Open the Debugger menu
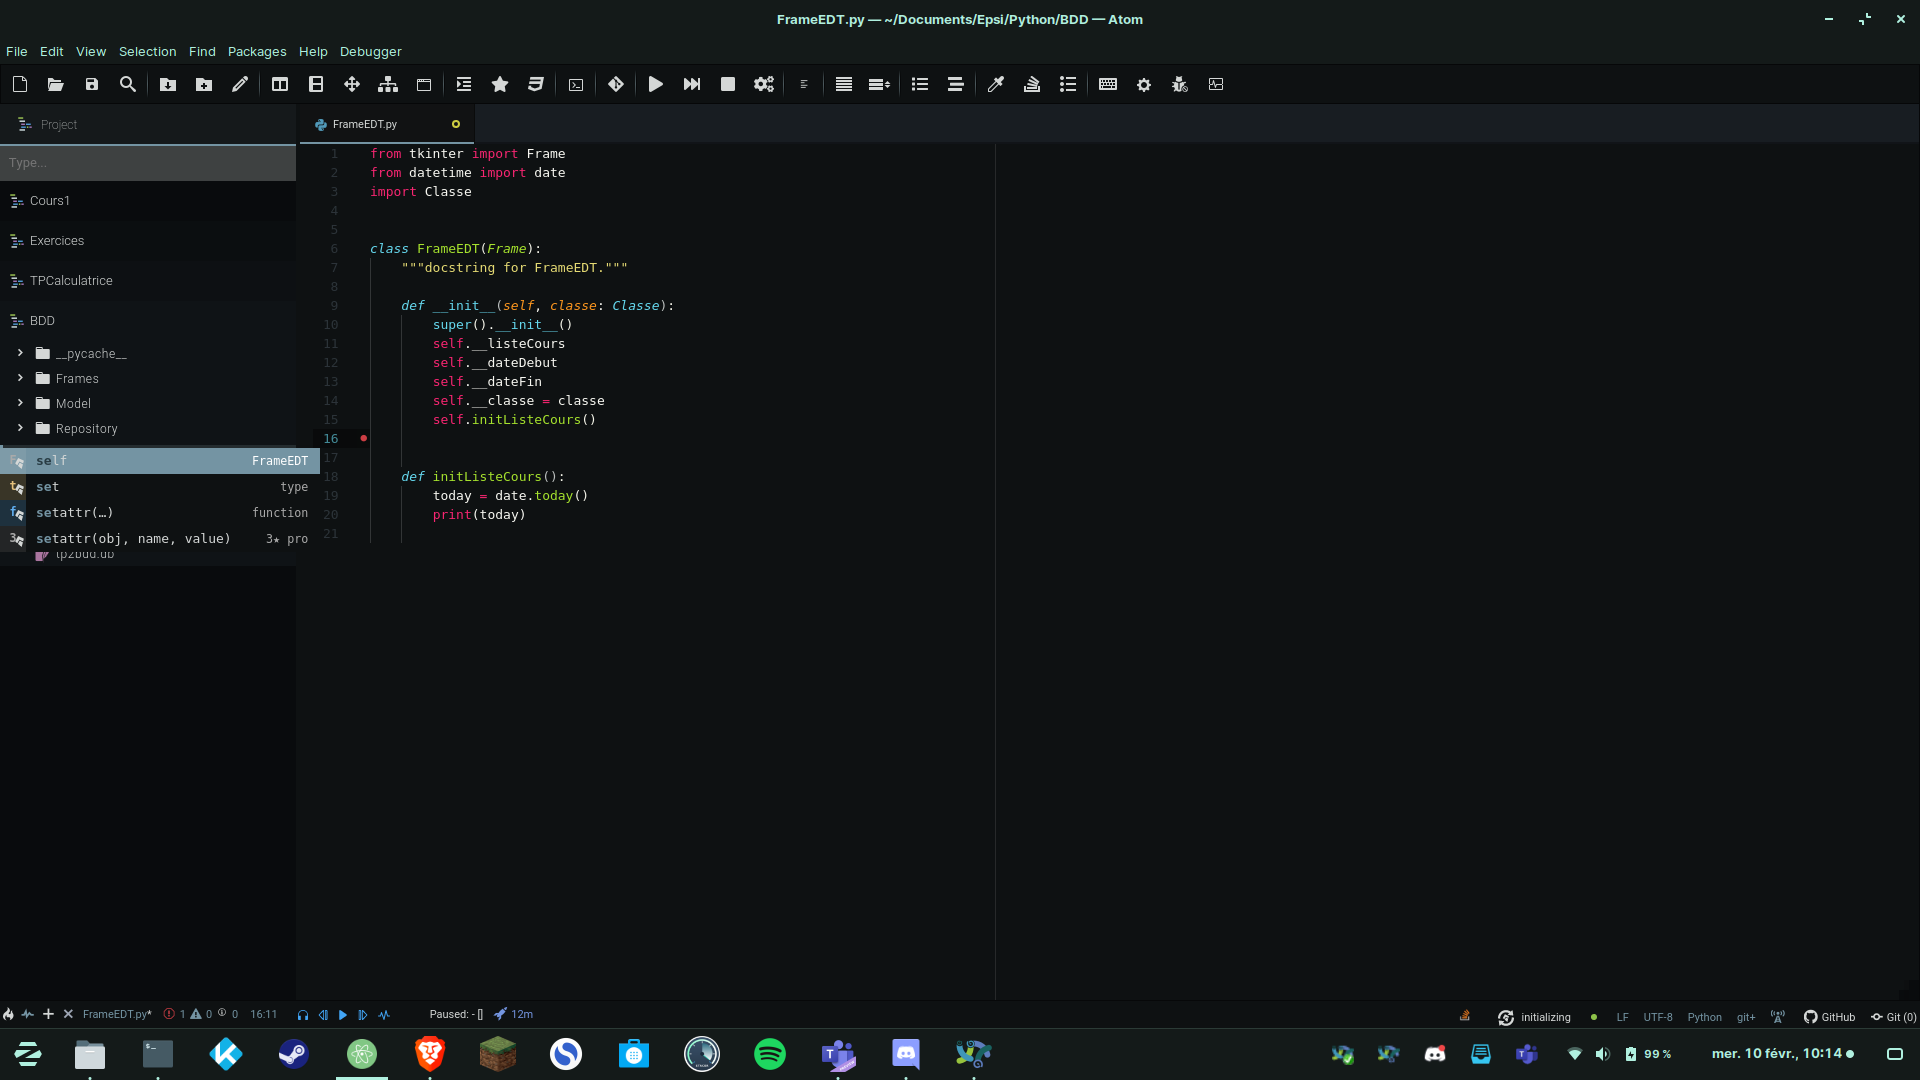The width and height of the screenshot is (1920, 1080). point(369,51)
